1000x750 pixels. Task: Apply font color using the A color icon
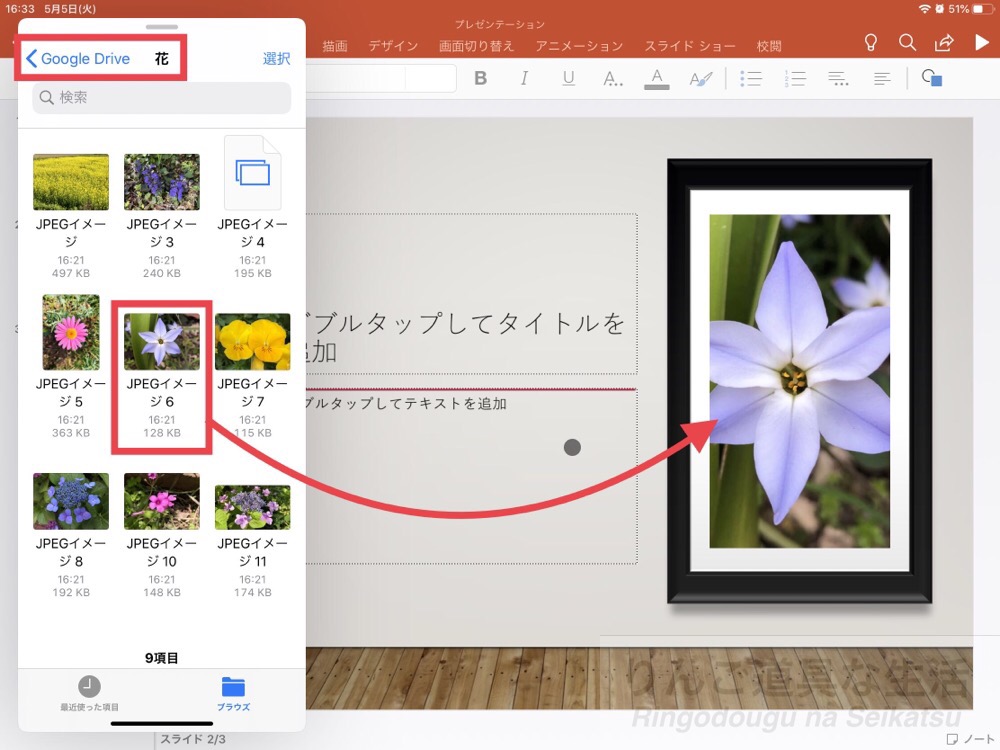(657, 78)
